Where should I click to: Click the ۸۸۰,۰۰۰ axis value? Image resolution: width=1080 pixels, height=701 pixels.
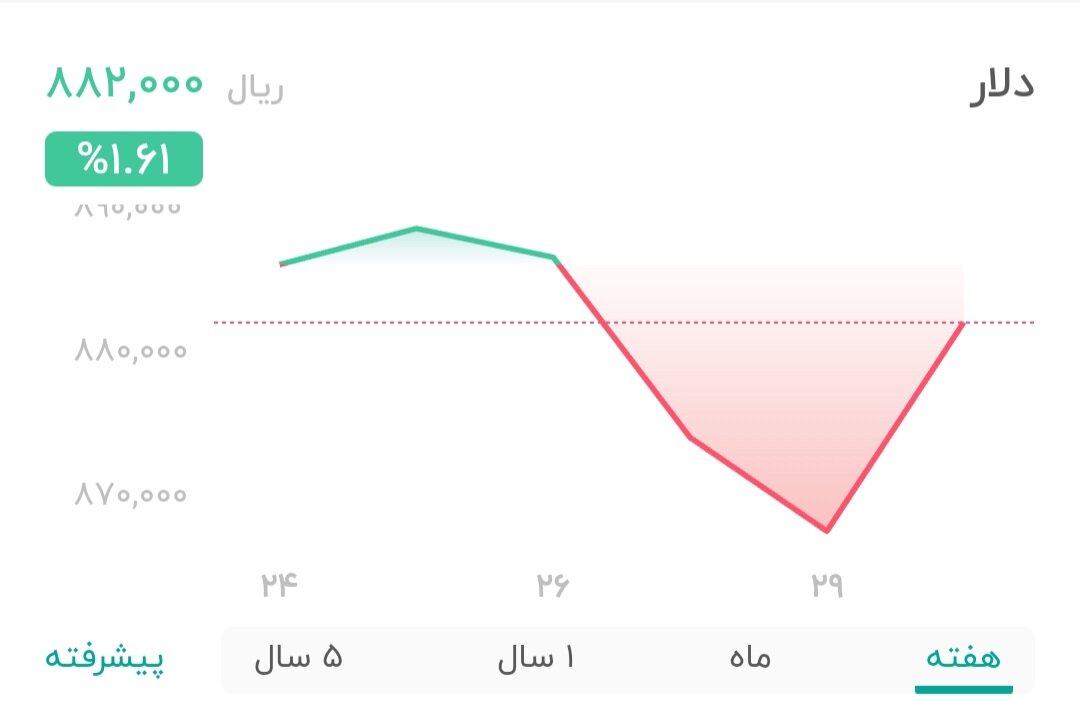(x=130, y=351)
